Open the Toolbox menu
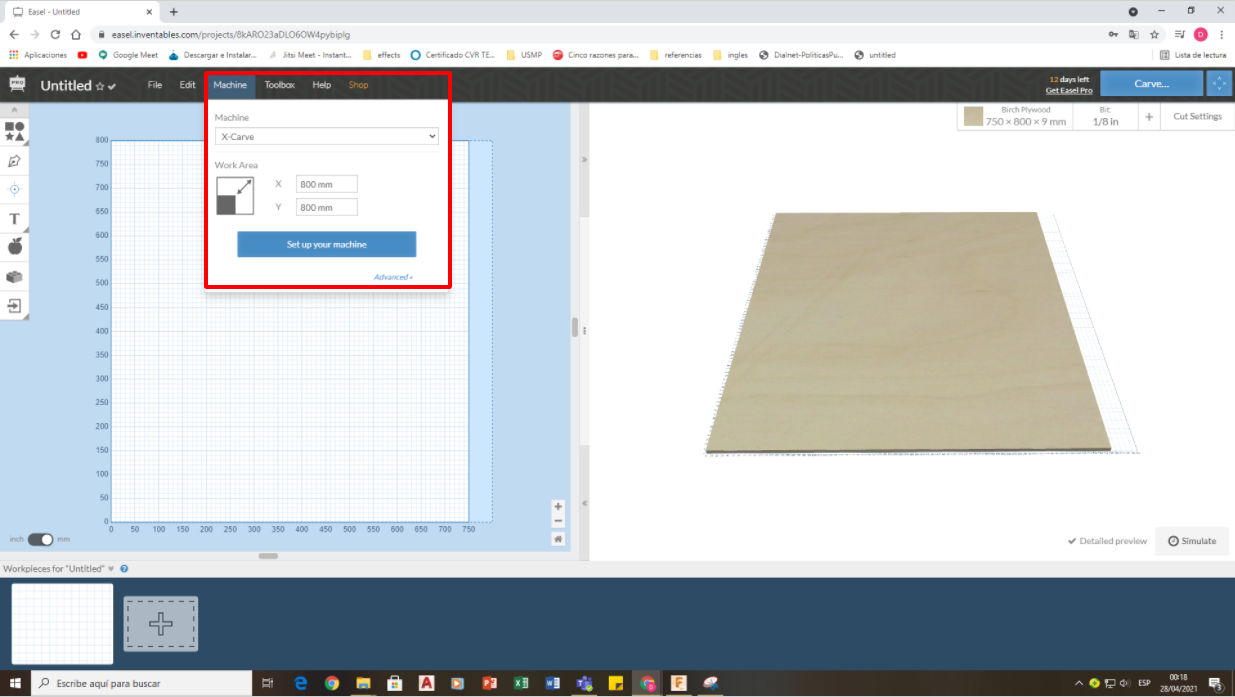The image size is (1235, 697). point(280,85)
